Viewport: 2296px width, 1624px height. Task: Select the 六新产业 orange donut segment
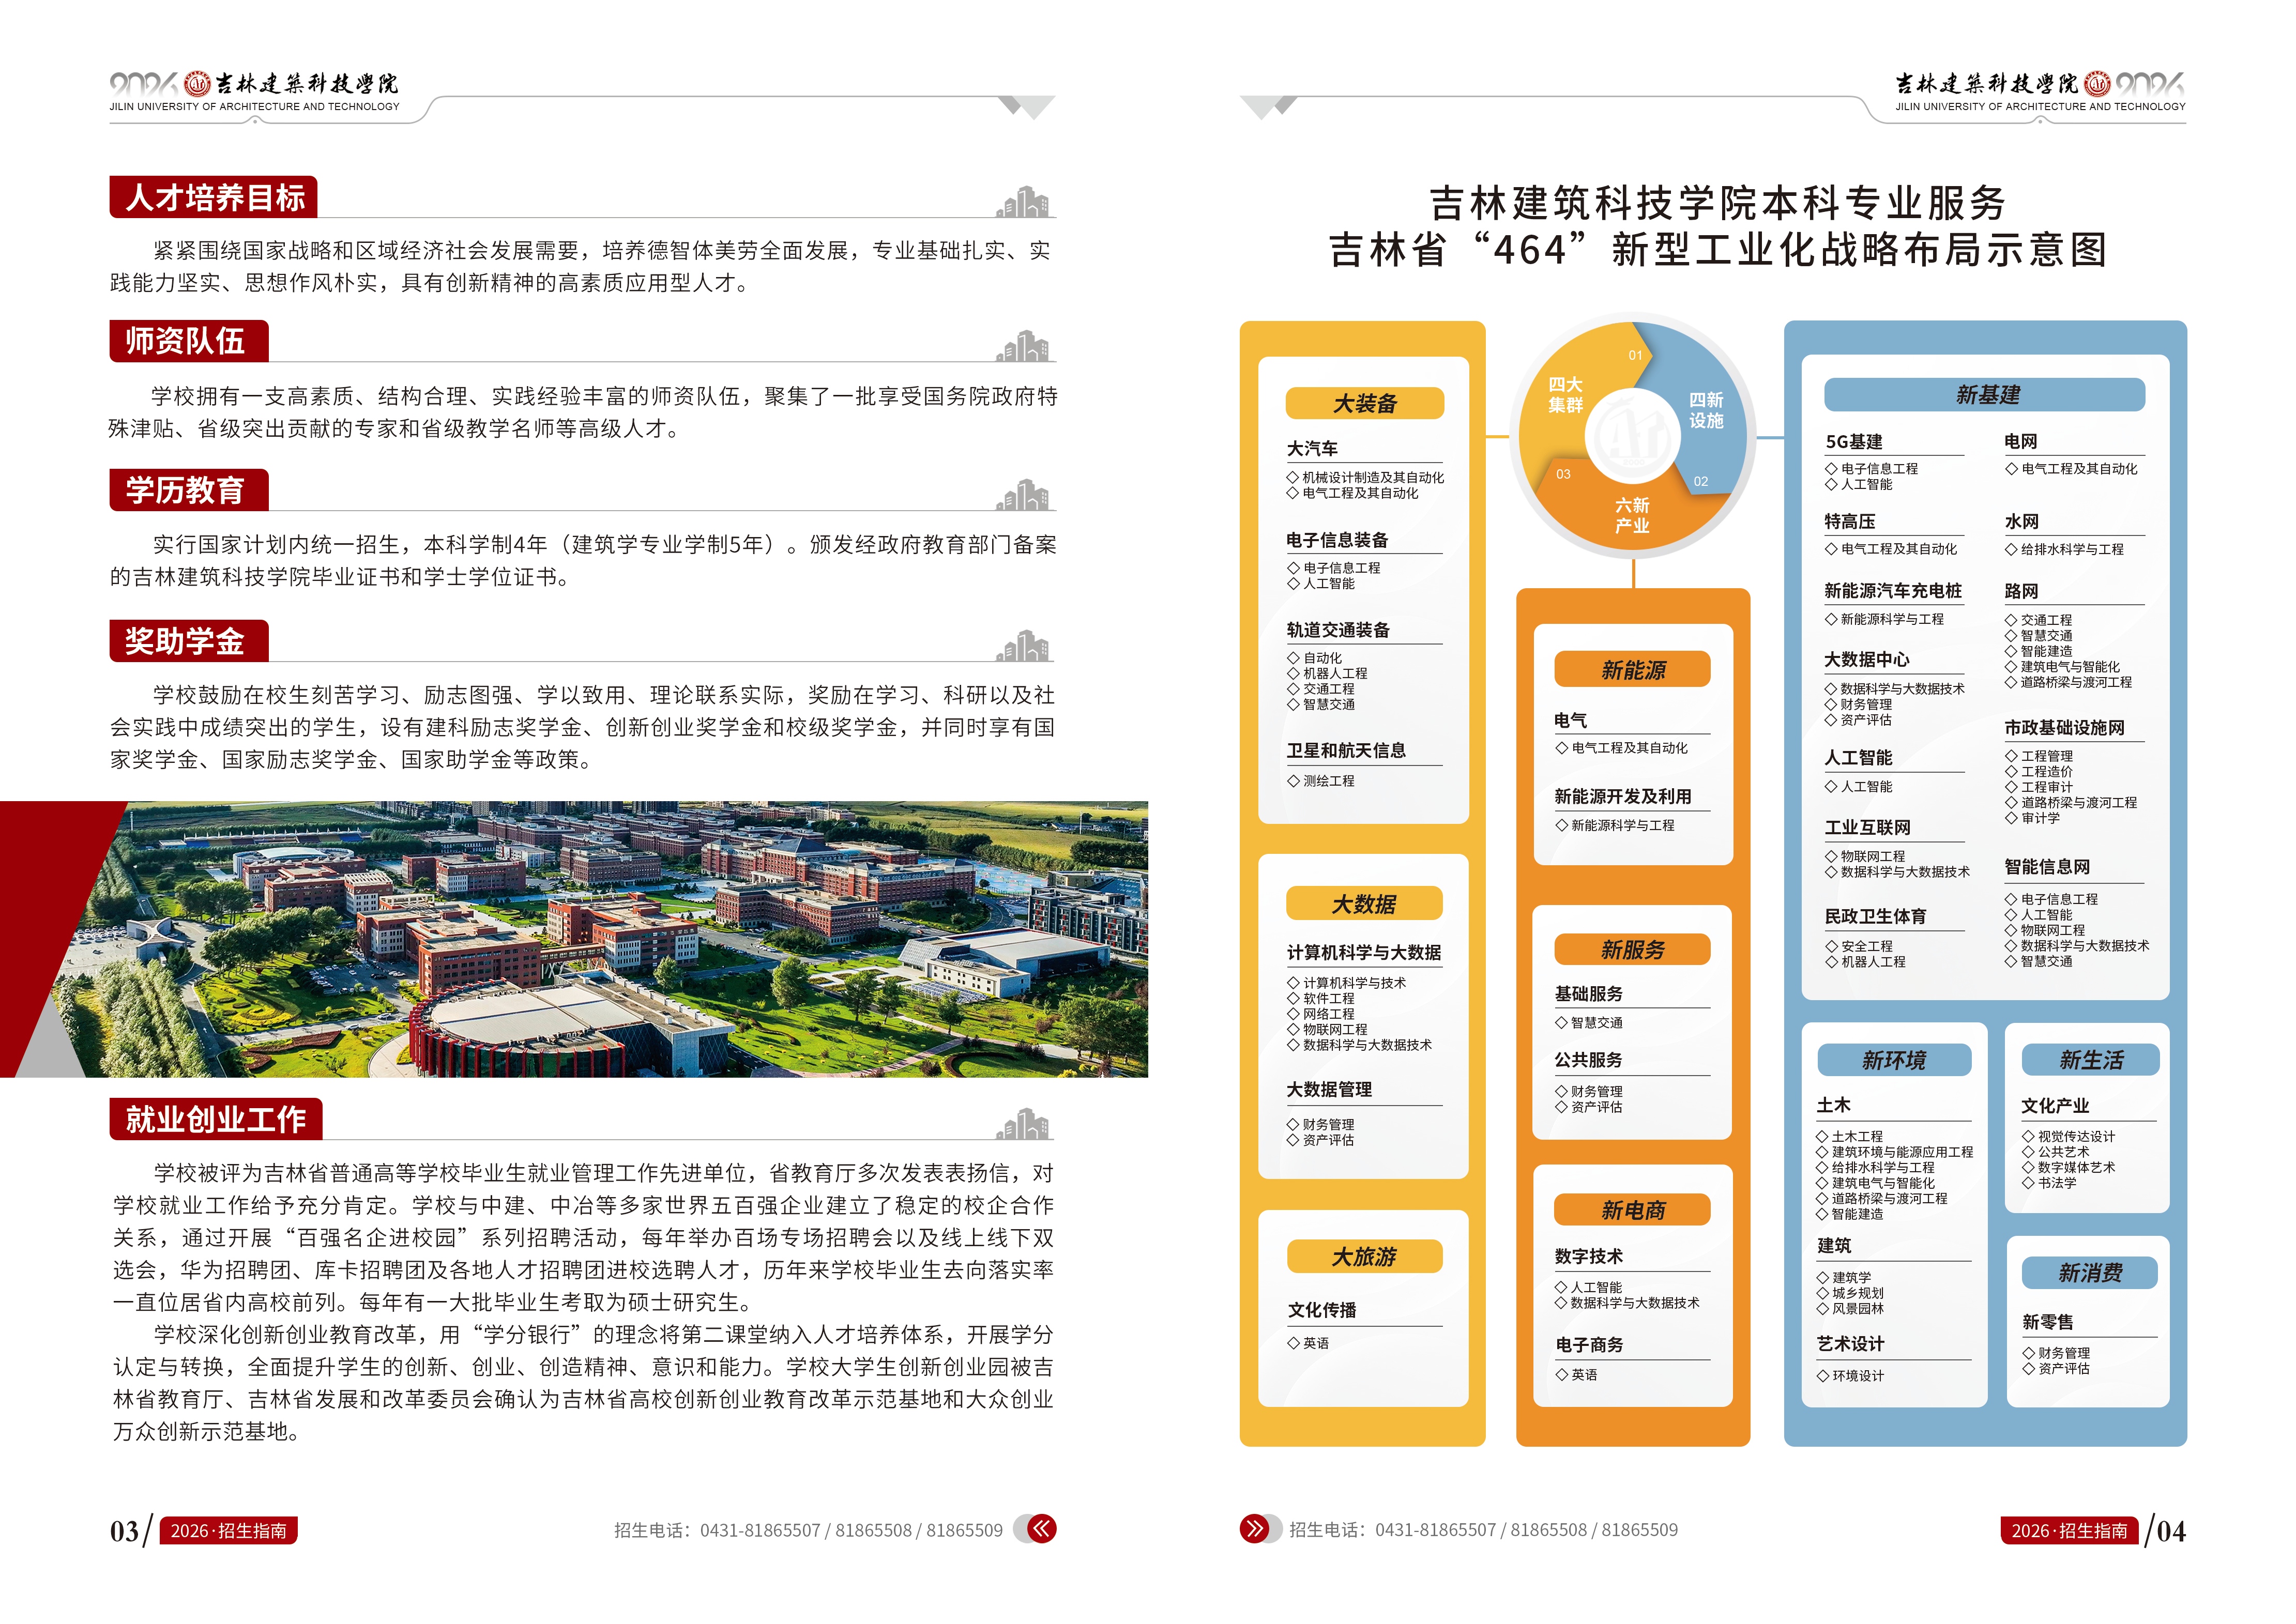click(x=1632, y=515)
